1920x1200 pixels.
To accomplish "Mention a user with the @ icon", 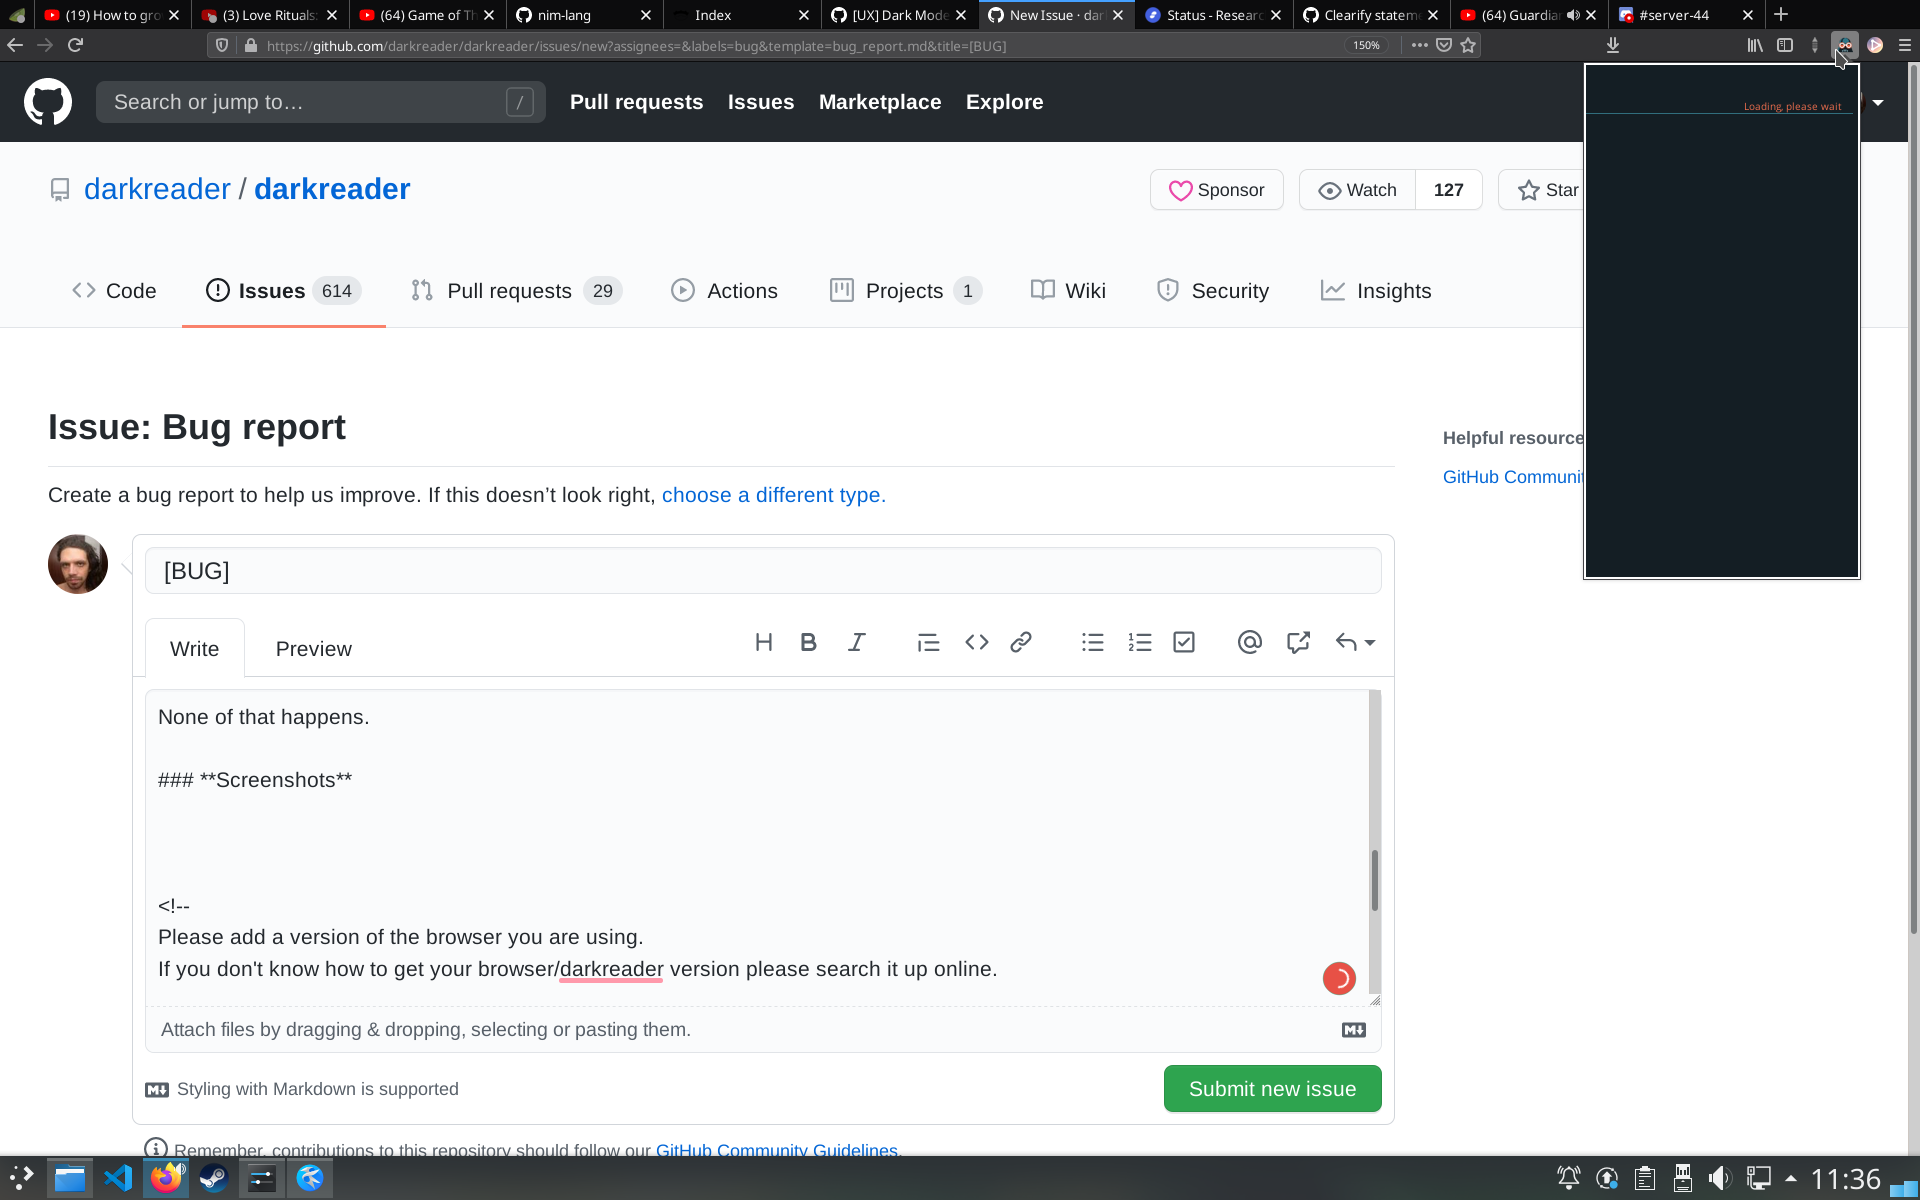I will click(1249, 642).
